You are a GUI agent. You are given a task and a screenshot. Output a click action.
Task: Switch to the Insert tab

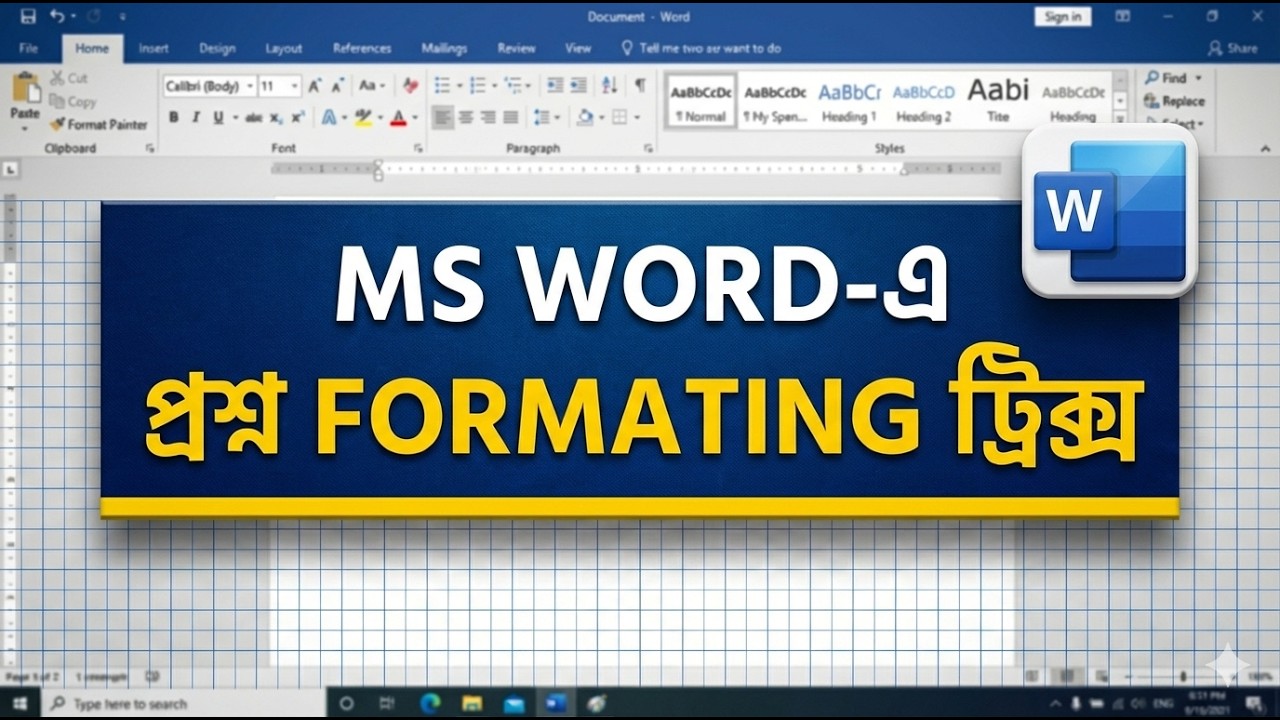click(x=153, y=48)
